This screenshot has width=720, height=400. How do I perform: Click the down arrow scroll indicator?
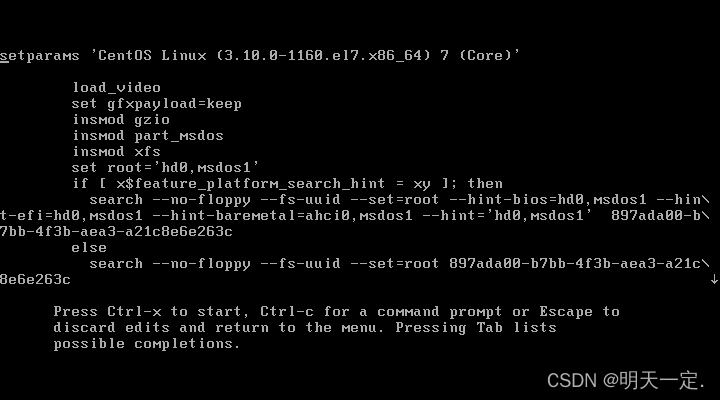(714, 279)
